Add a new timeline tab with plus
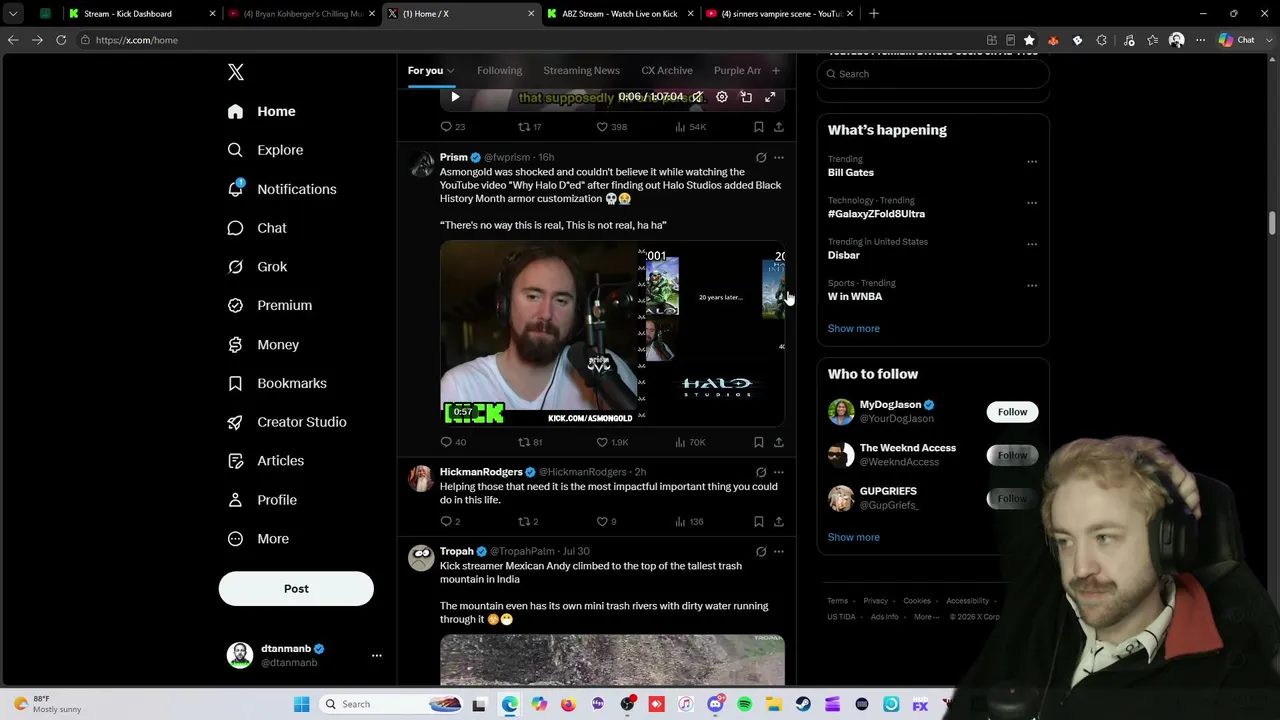 tap(775, 70)
